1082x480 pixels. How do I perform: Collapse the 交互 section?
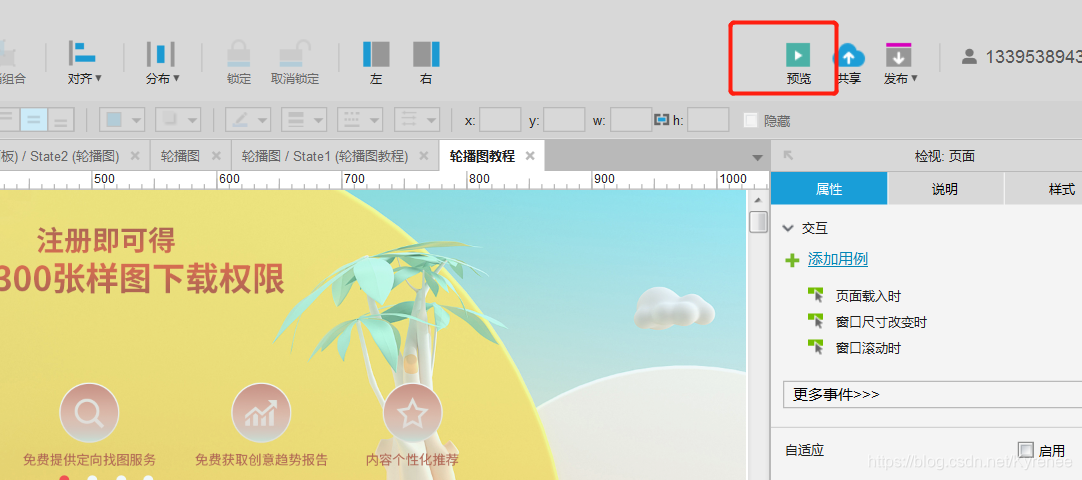click(788, 228)
